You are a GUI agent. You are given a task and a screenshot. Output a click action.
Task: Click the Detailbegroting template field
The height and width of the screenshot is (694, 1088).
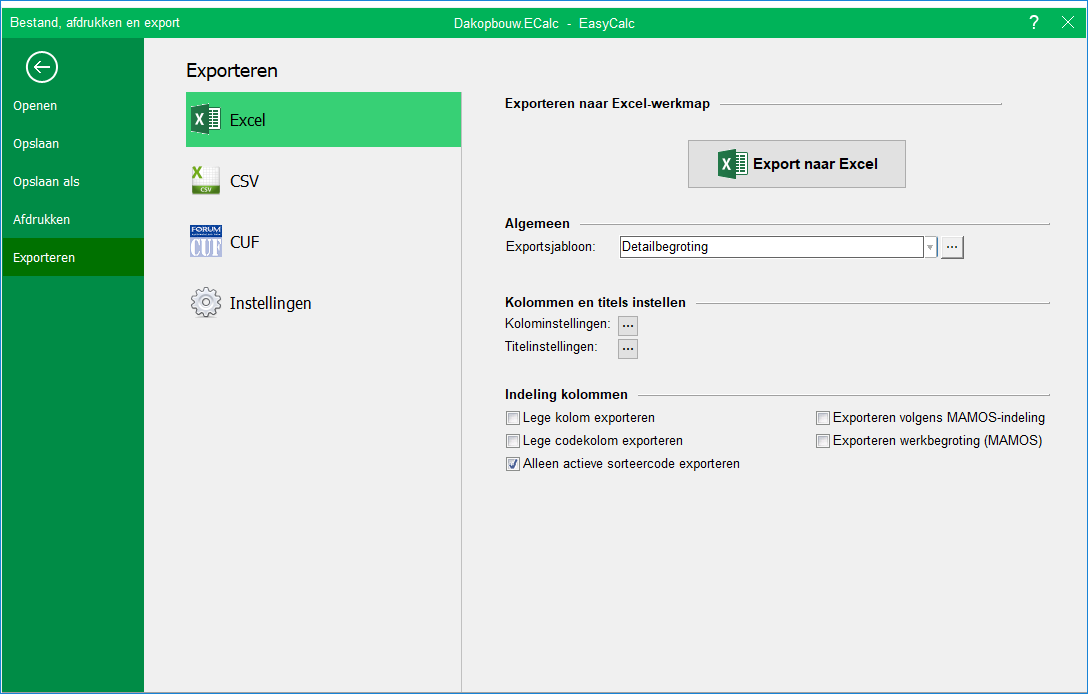770,247
